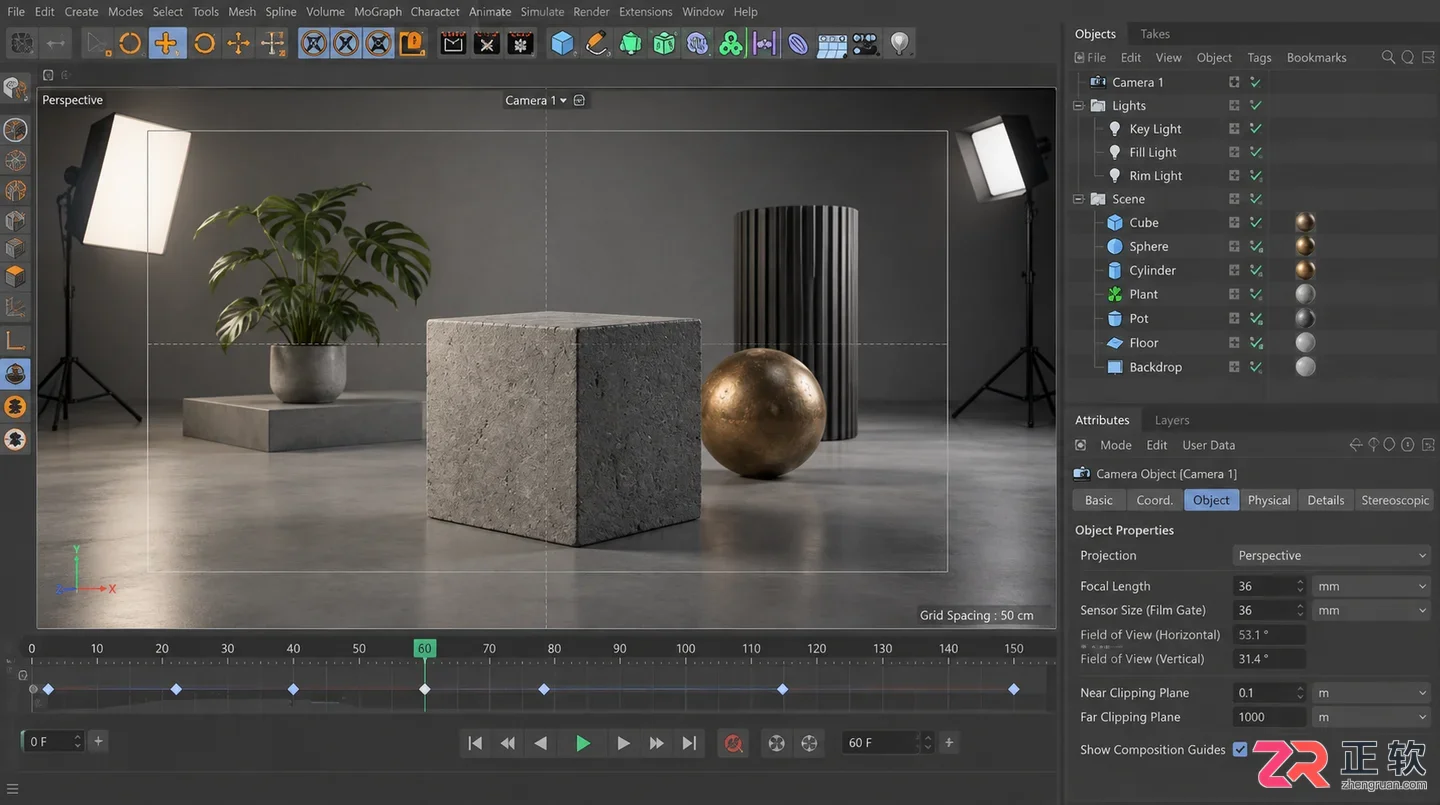This screenshot has width=1440, height=805.
Task: Toggle visibility checkmark for Floor
Action: pyautogui.click(x=1256, y=343)
